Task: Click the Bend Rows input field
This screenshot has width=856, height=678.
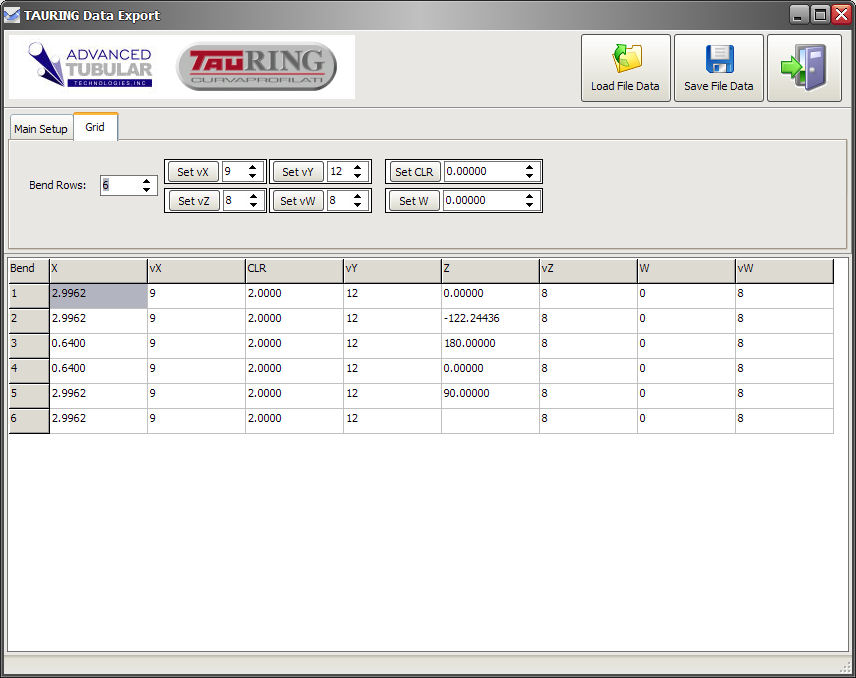Action: point(119,185)
